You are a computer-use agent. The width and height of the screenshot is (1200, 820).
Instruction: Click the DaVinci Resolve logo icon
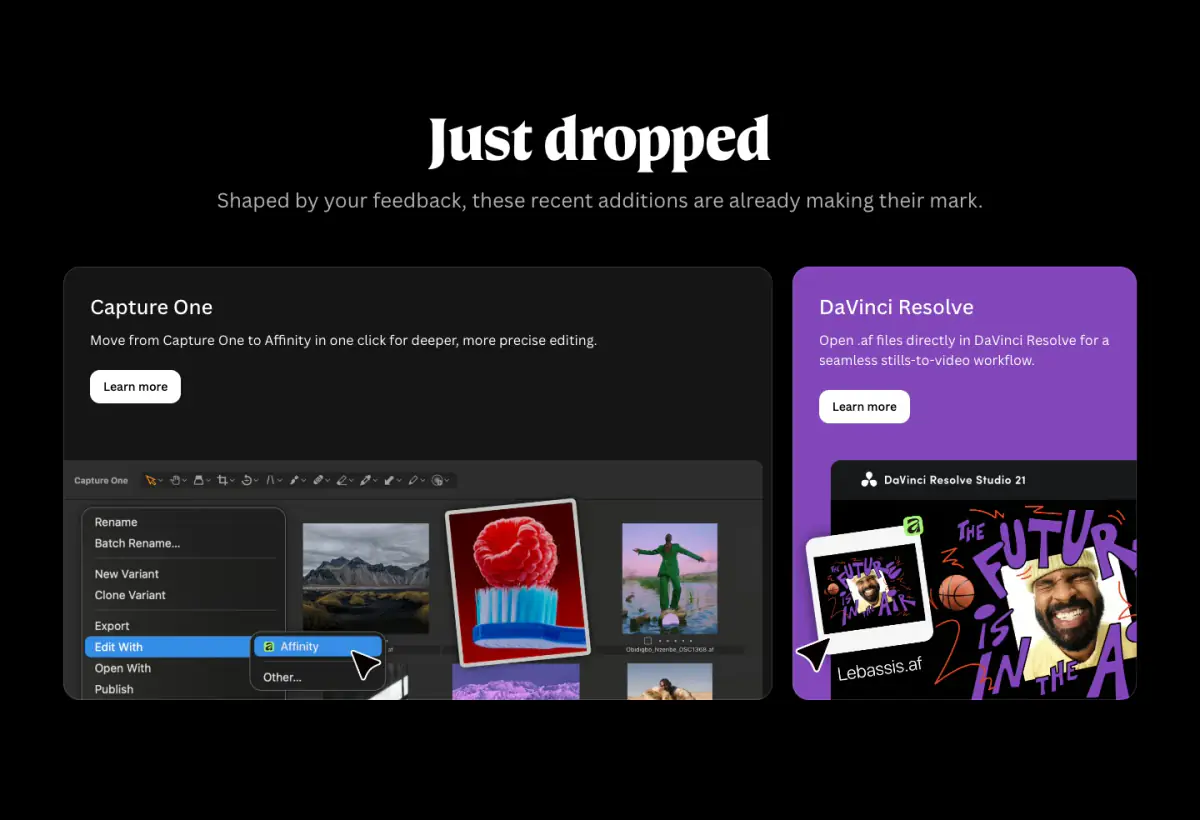click(869, 480)
